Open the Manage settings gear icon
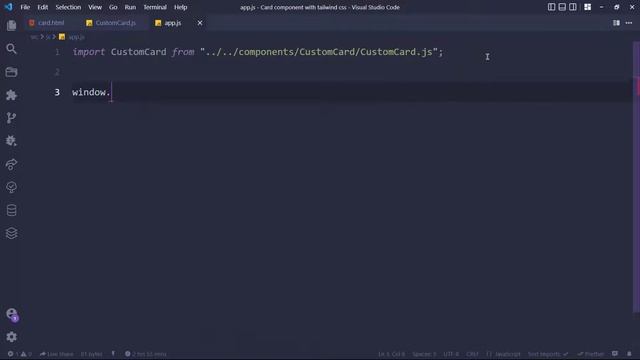This screenshot has height=360, width=640. point(11,337)
